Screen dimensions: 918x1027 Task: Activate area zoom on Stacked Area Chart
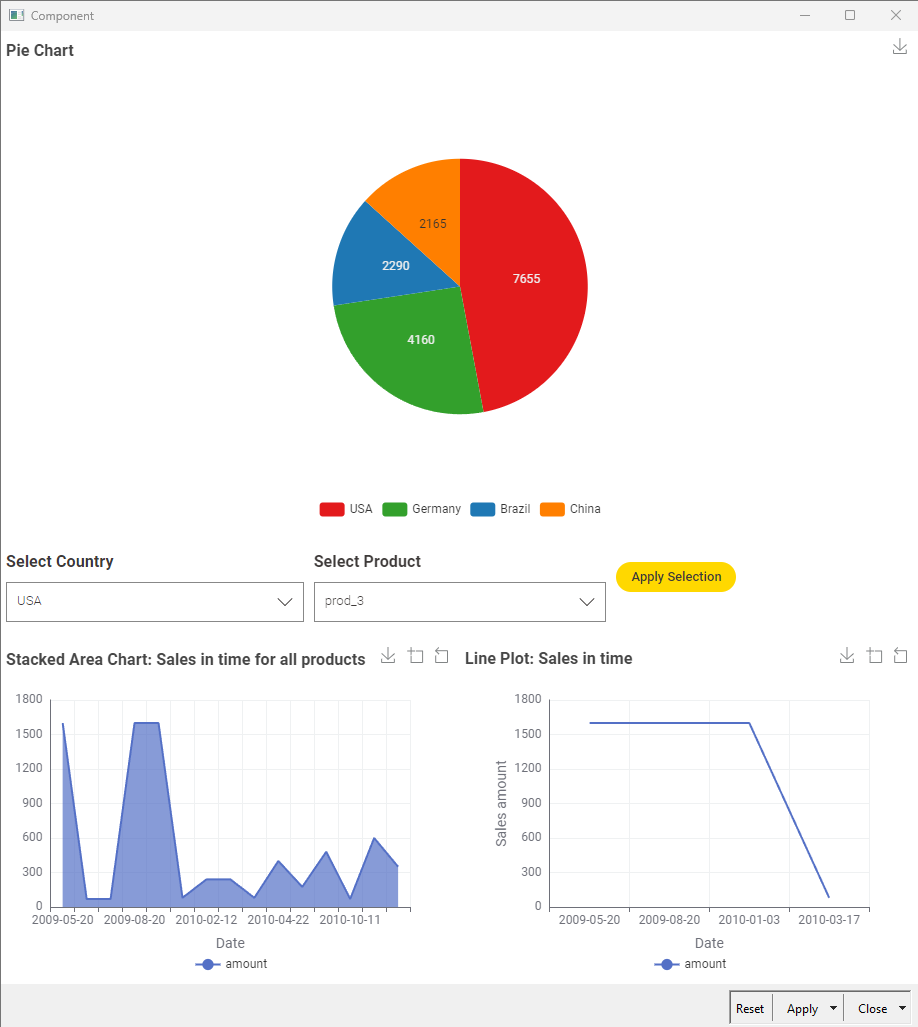416,656
